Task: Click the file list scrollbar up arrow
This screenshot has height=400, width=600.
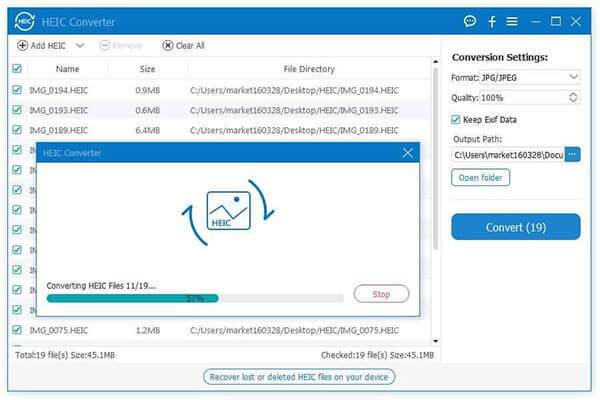Action: [435, 62]
